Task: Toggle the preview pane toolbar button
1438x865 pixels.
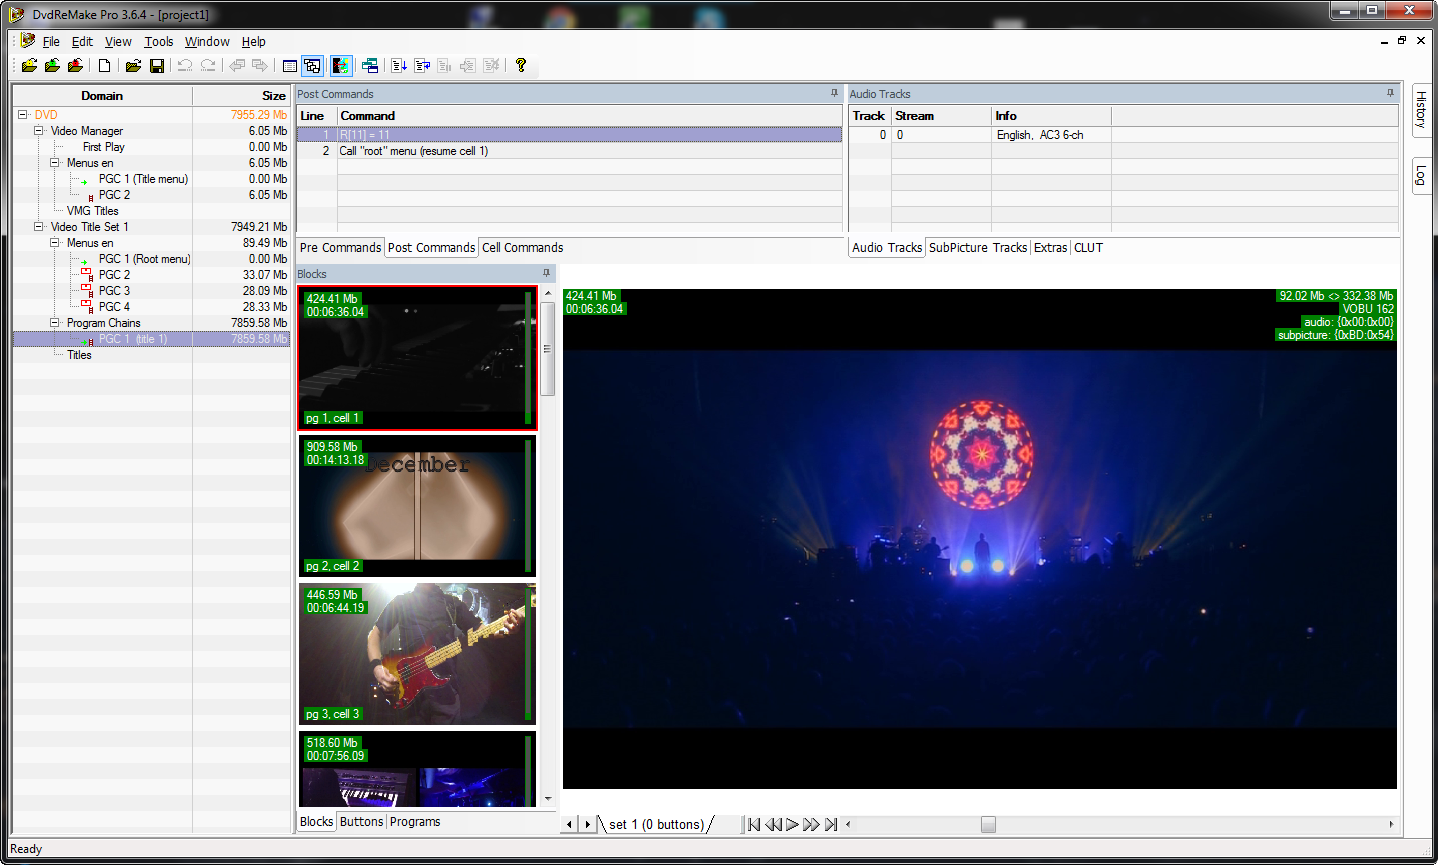Action: click(x=341, y=65)
